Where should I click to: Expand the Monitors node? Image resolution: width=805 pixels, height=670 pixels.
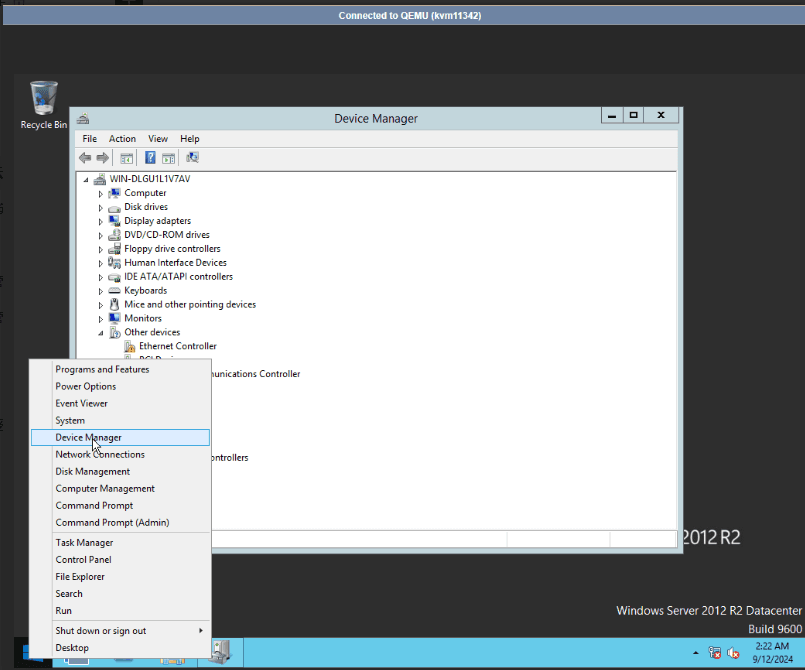pos(101,319)
